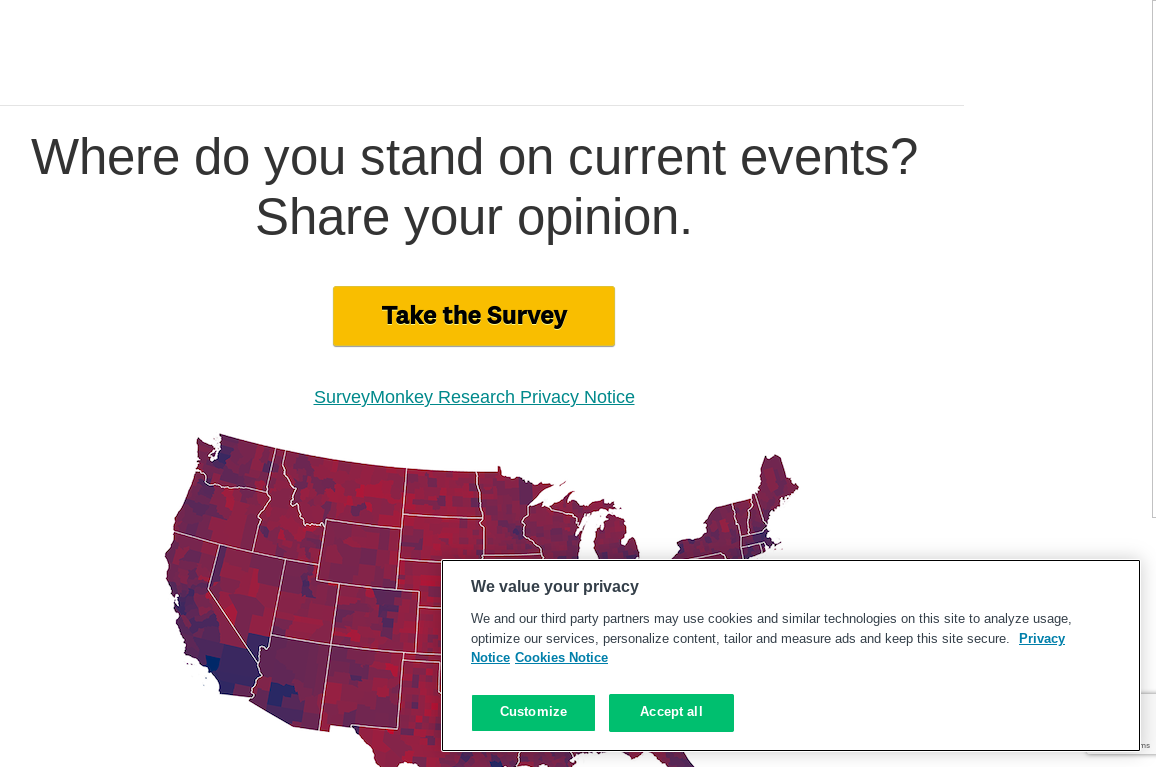Viewport: 1156px width, 767px height.
Task: Select New Mexico on the map
Action: click(363, 686)
